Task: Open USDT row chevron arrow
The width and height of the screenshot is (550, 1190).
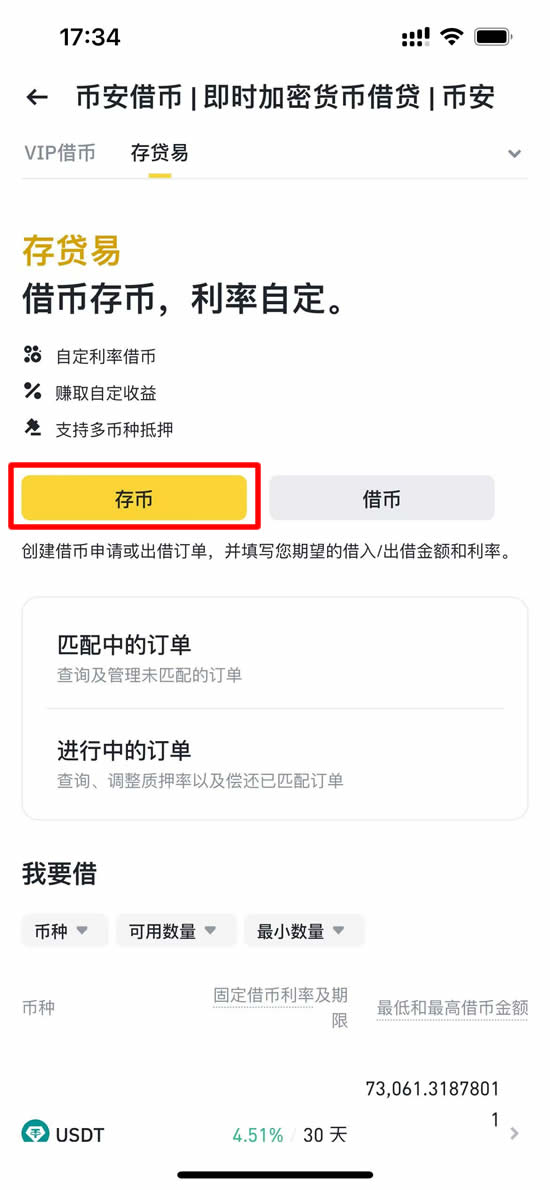Action: click(x=515, y=1134)
